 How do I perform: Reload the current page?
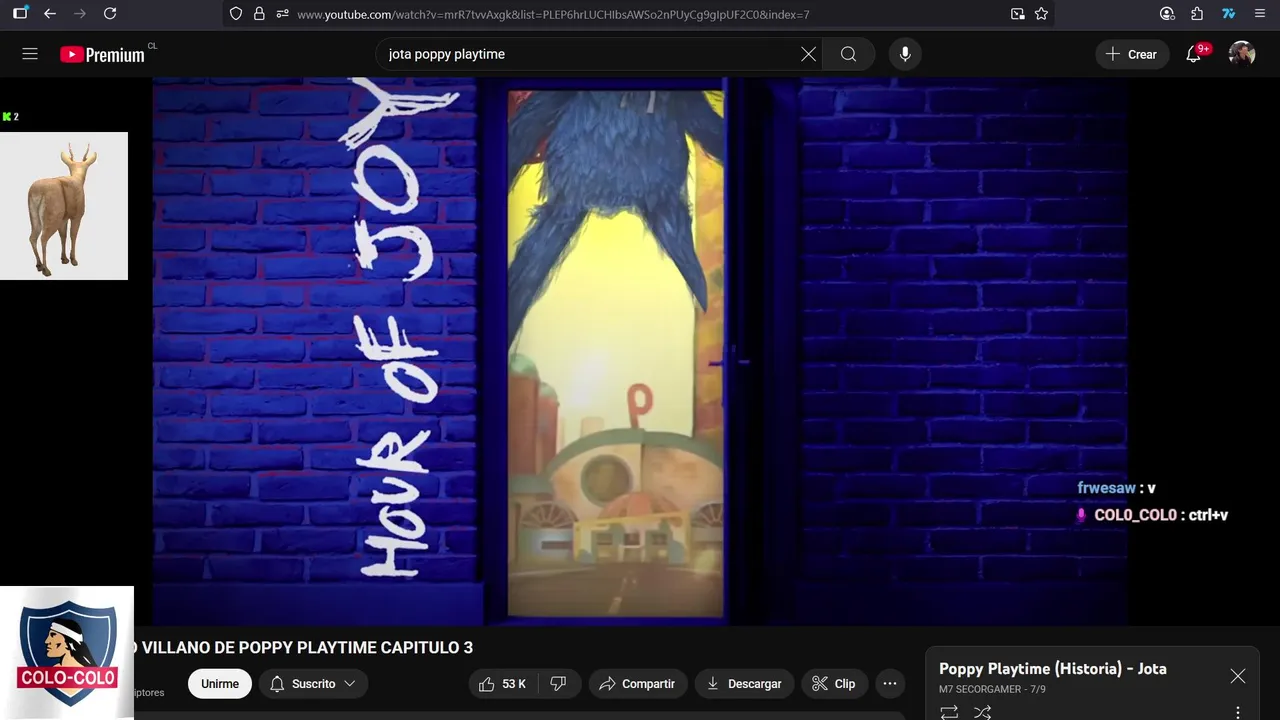tap(110, 14)
